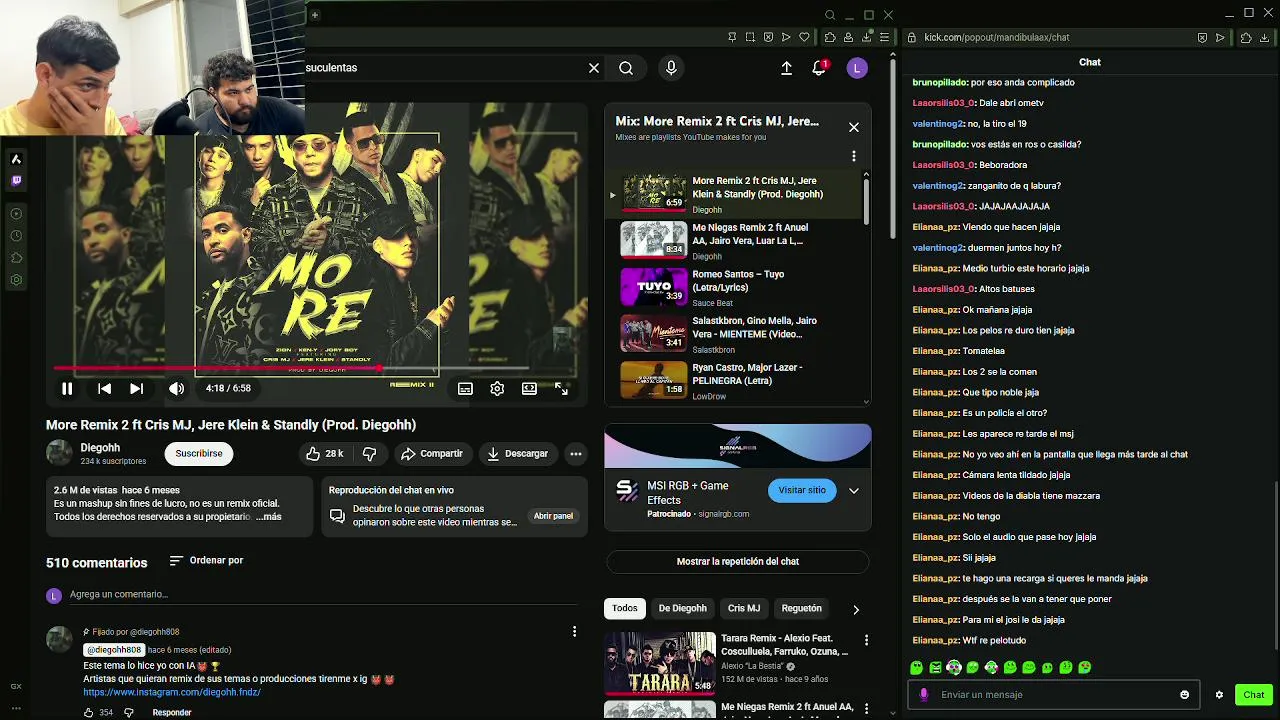
Task: Like the video (28 k)
Action: tap(325, 453)
